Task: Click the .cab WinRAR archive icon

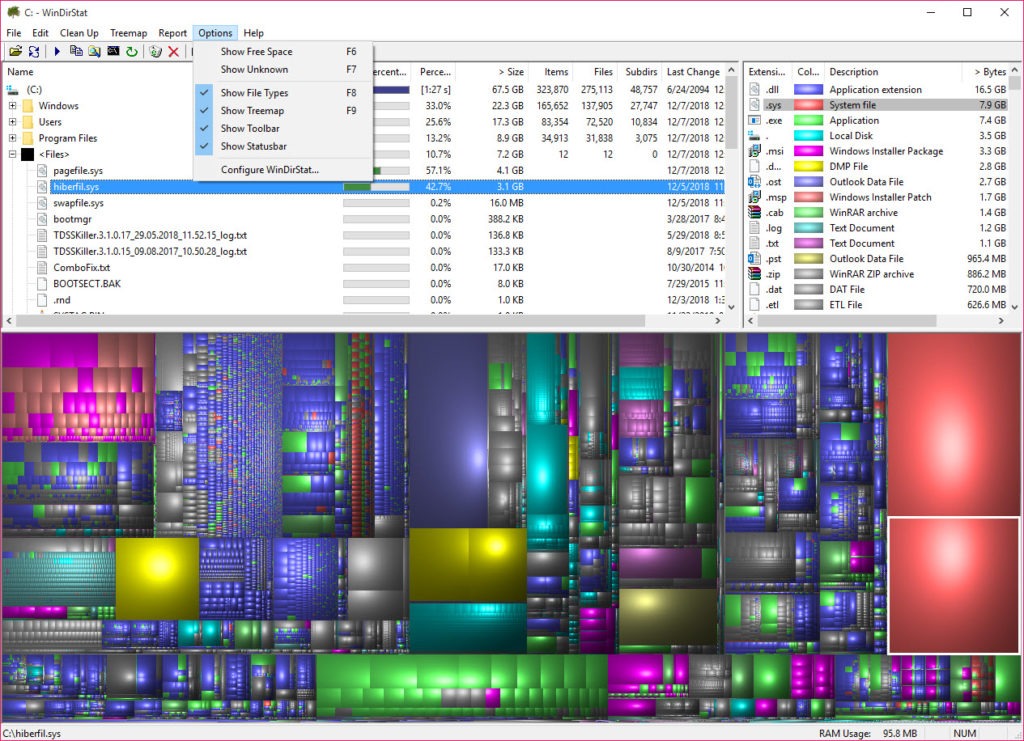Action: (x=754, y=212)
